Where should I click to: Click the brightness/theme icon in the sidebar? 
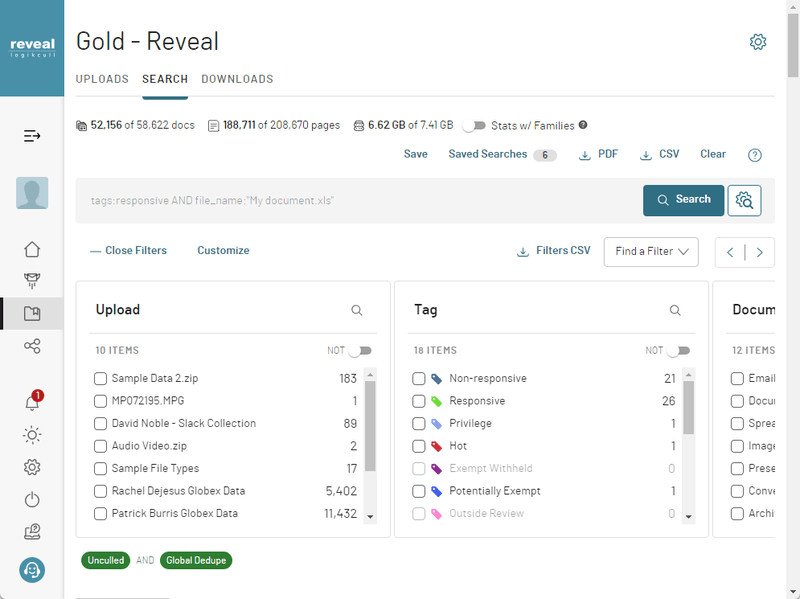[31, 434]
